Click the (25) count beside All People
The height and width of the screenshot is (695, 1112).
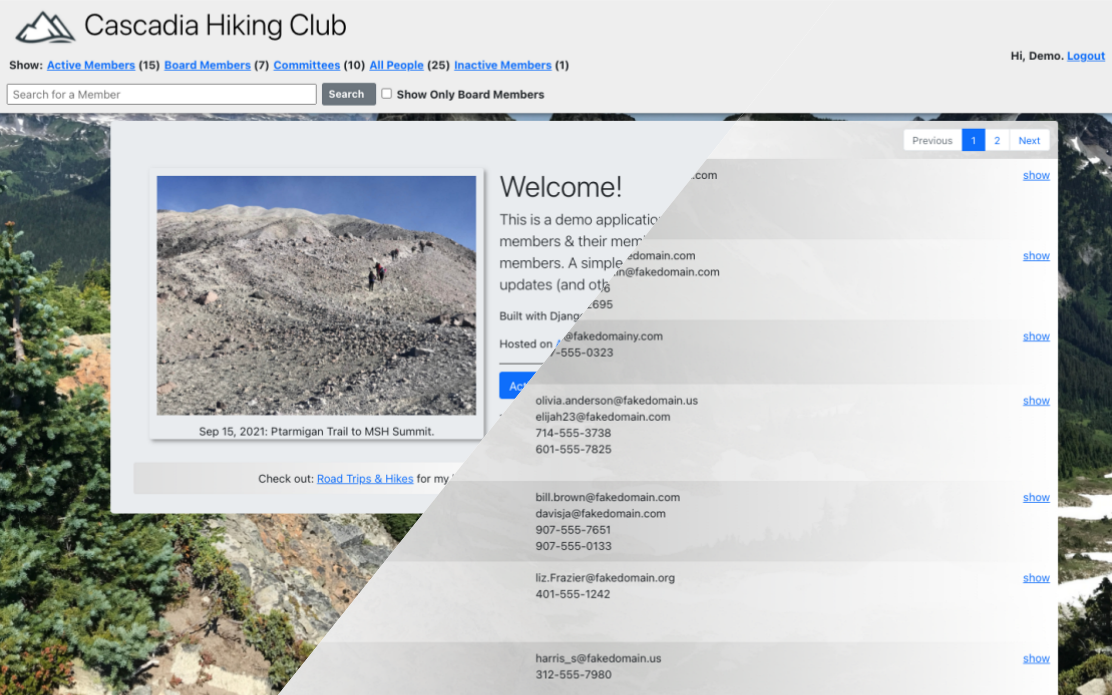438,65
